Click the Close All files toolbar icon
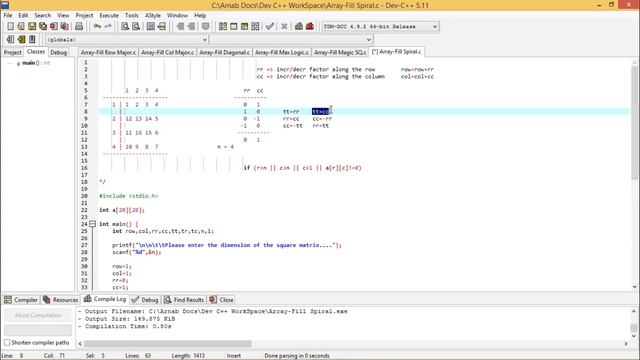This screenshot has width=640, height=360. tap(64, 27)
